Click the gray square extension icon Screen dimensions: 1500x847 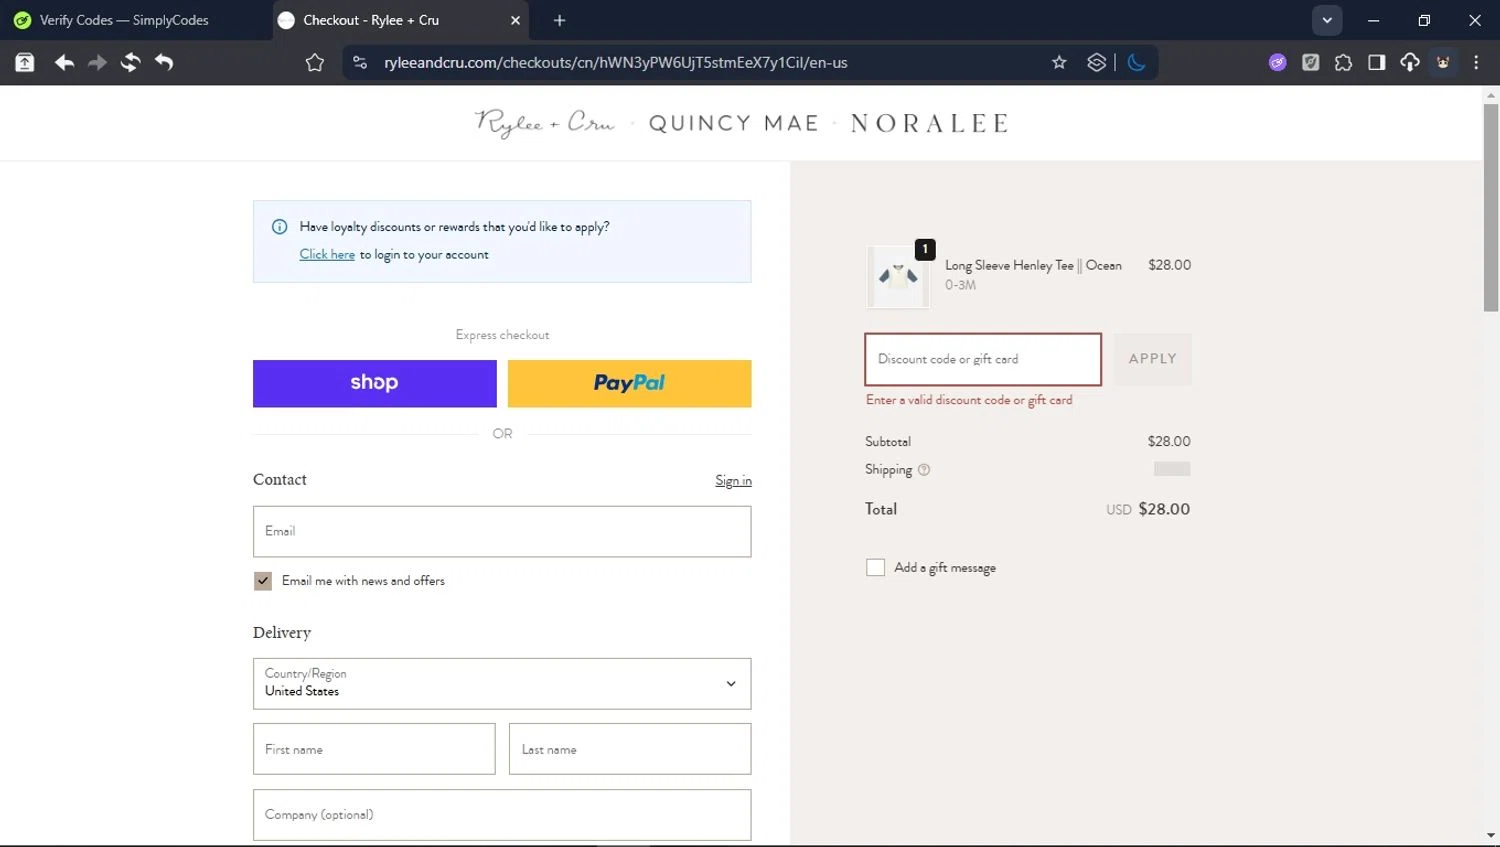(1310, 63)
